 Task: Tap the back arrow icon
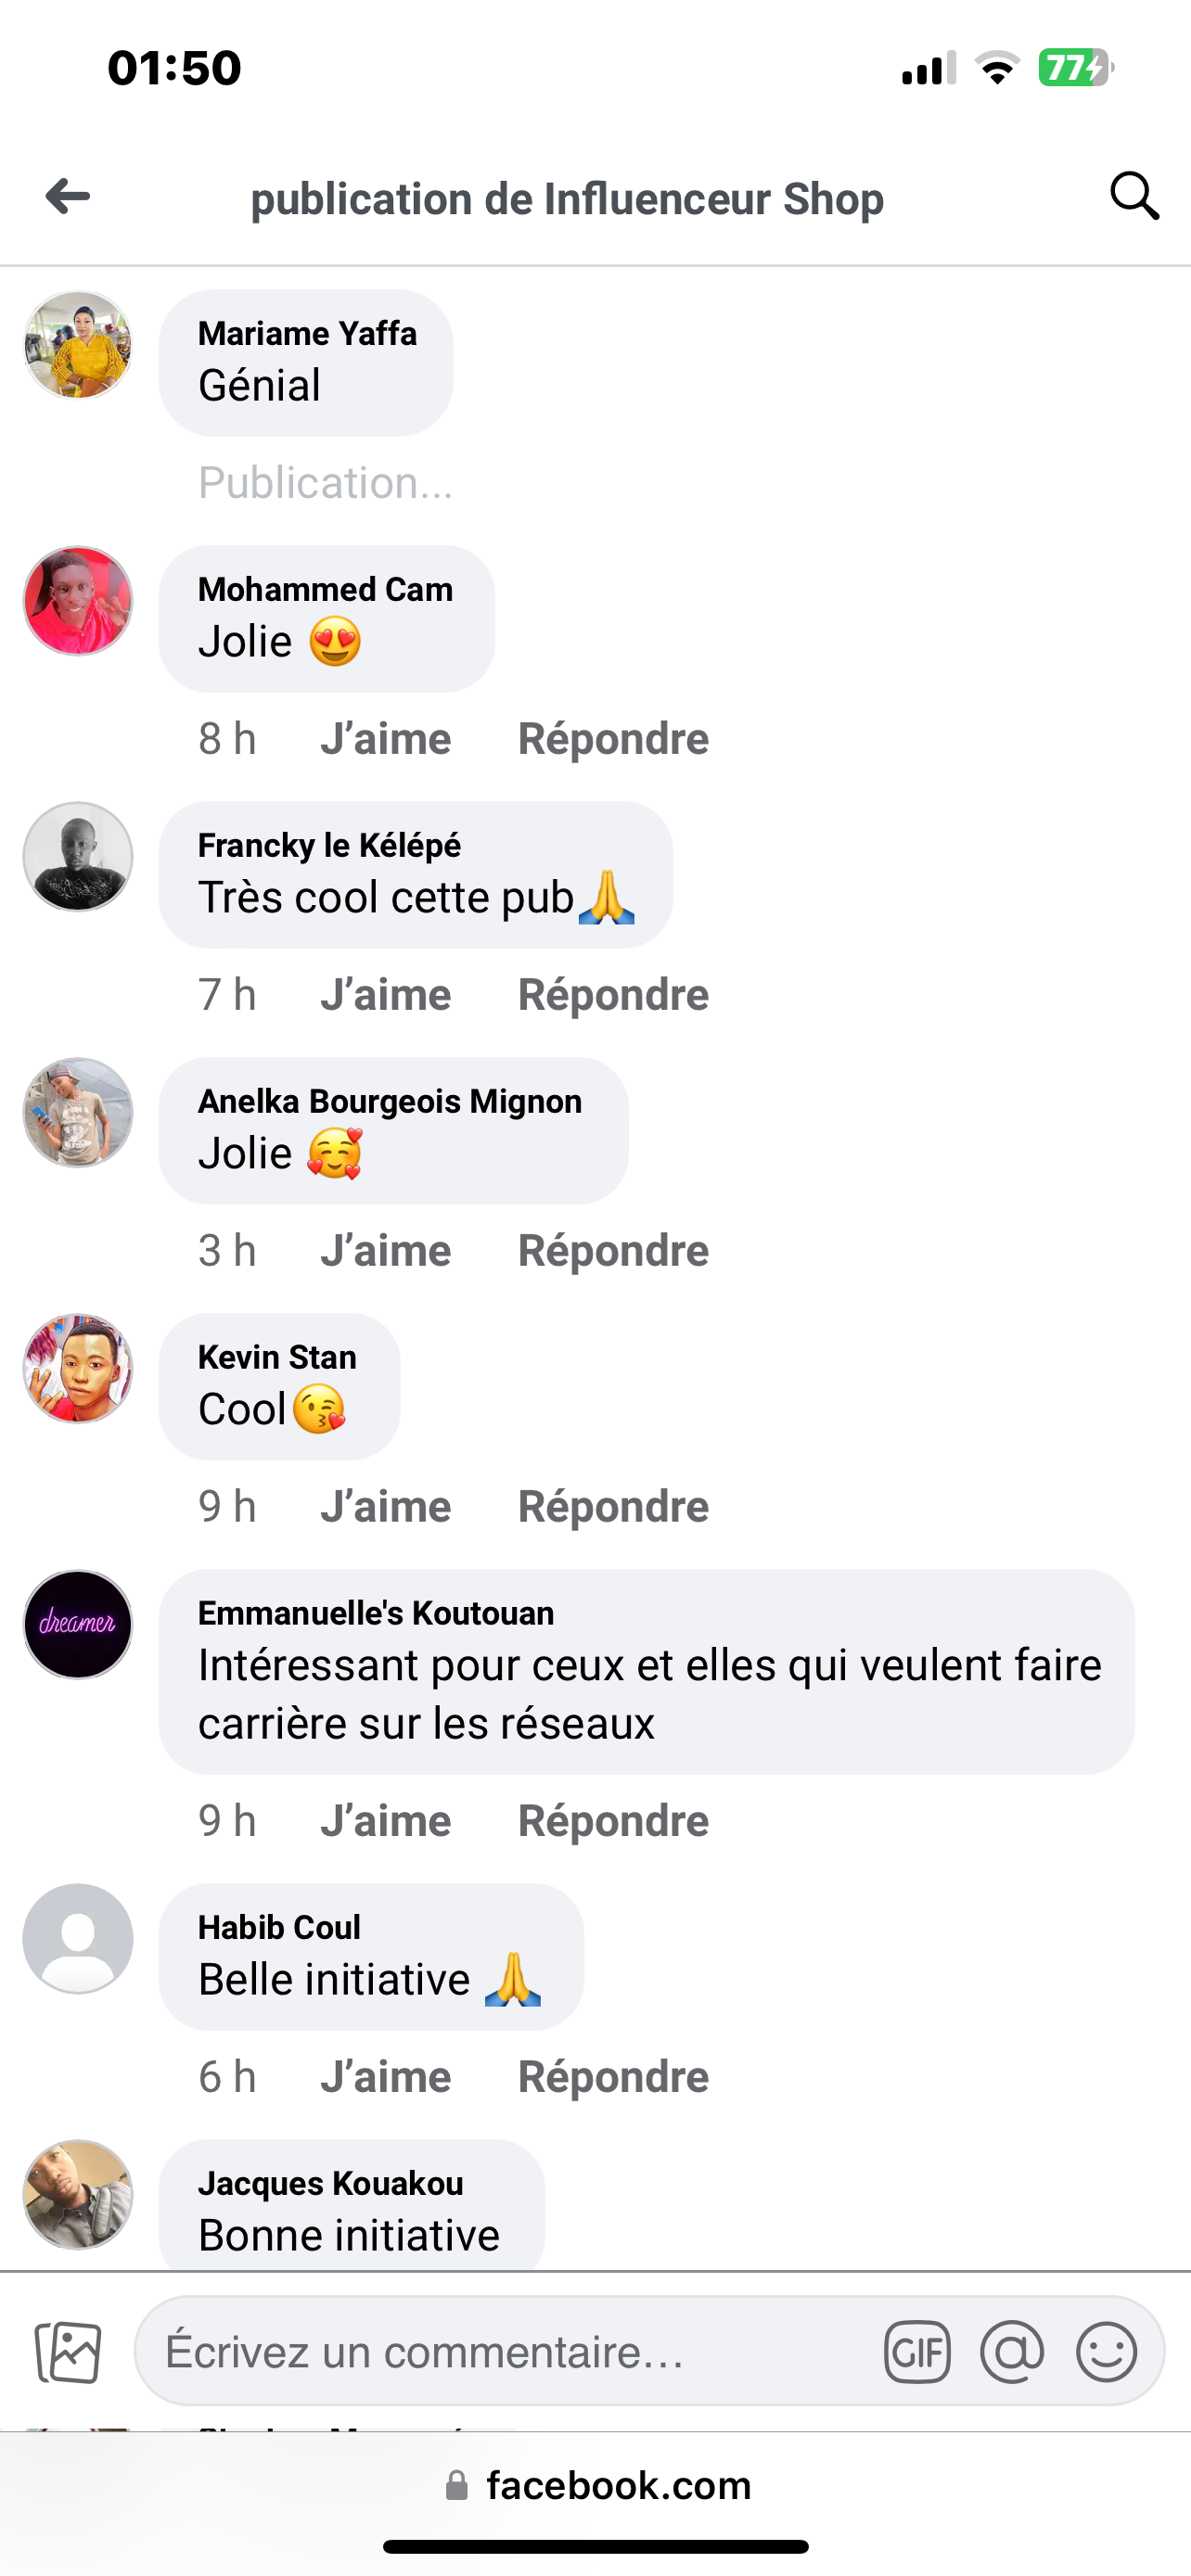point(68,196)
